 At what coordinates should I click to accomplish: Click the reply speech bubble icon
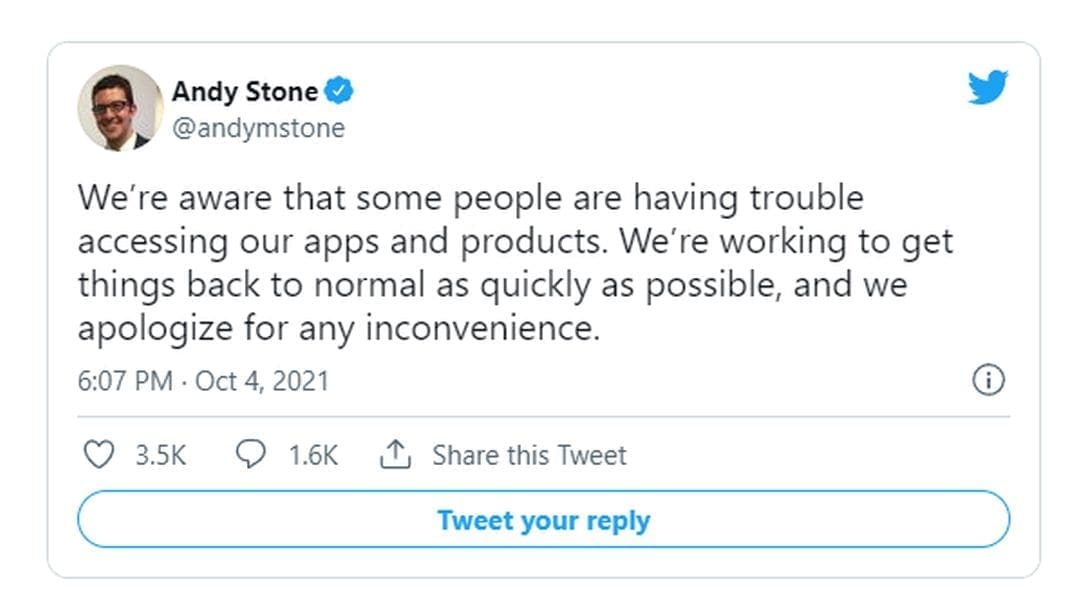click(x=250, y=455)
